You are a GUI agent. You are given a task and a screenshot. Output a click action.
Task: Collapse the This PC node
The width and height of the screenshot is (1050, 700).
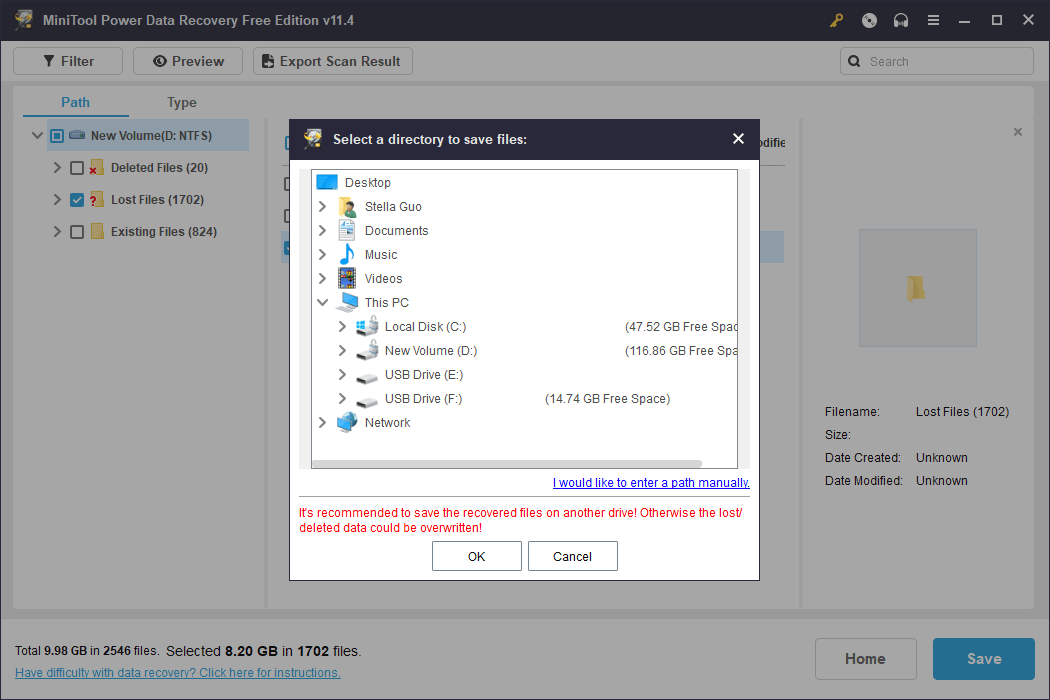click(323, 302)
